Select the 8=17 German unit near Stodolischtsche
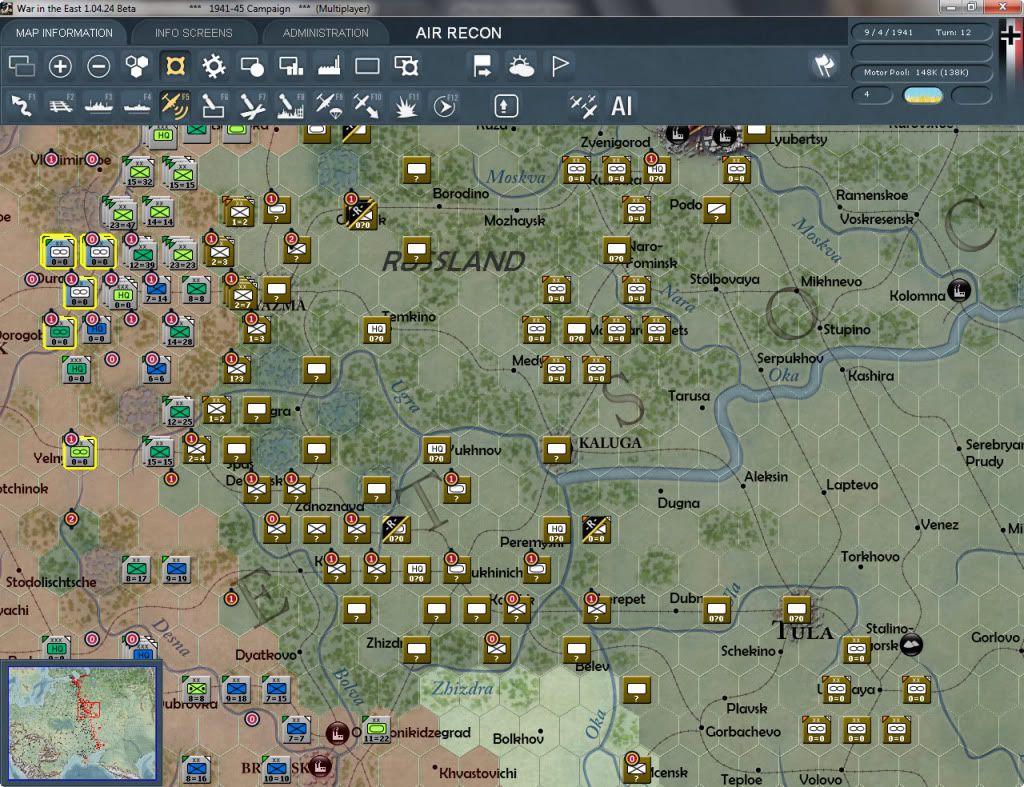 point(136,570)
